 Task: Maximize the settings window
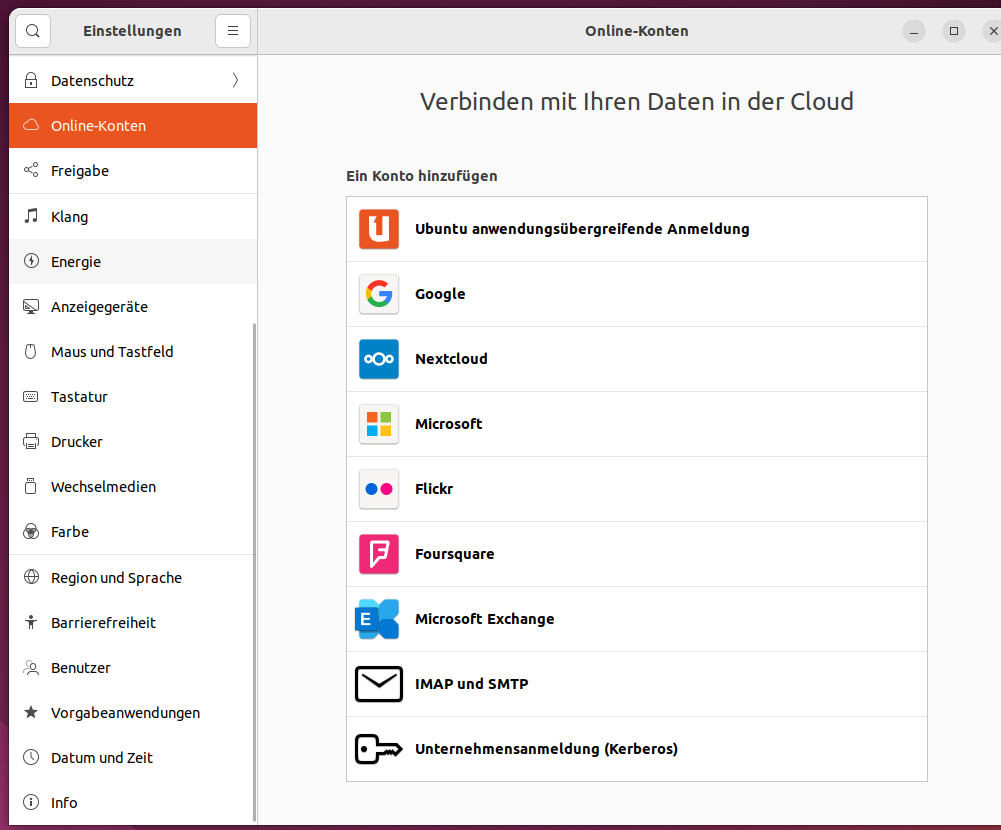coord(954,31)
